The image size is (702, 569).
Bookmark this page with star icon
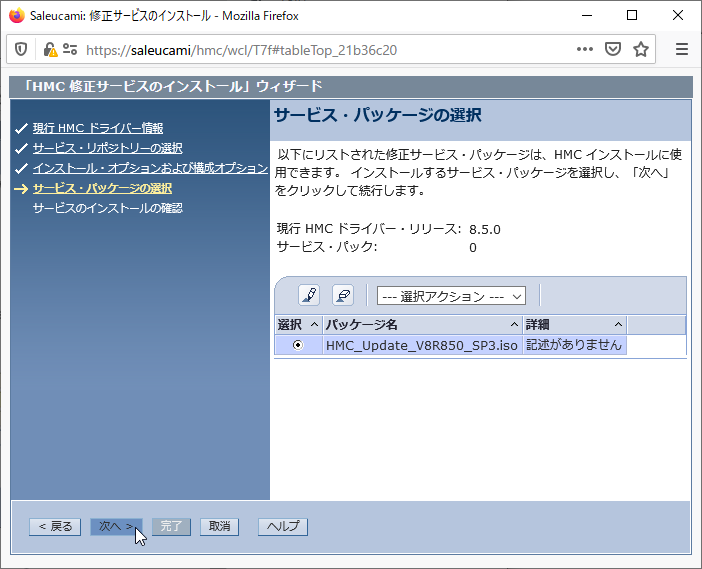[x=641, y=49]
